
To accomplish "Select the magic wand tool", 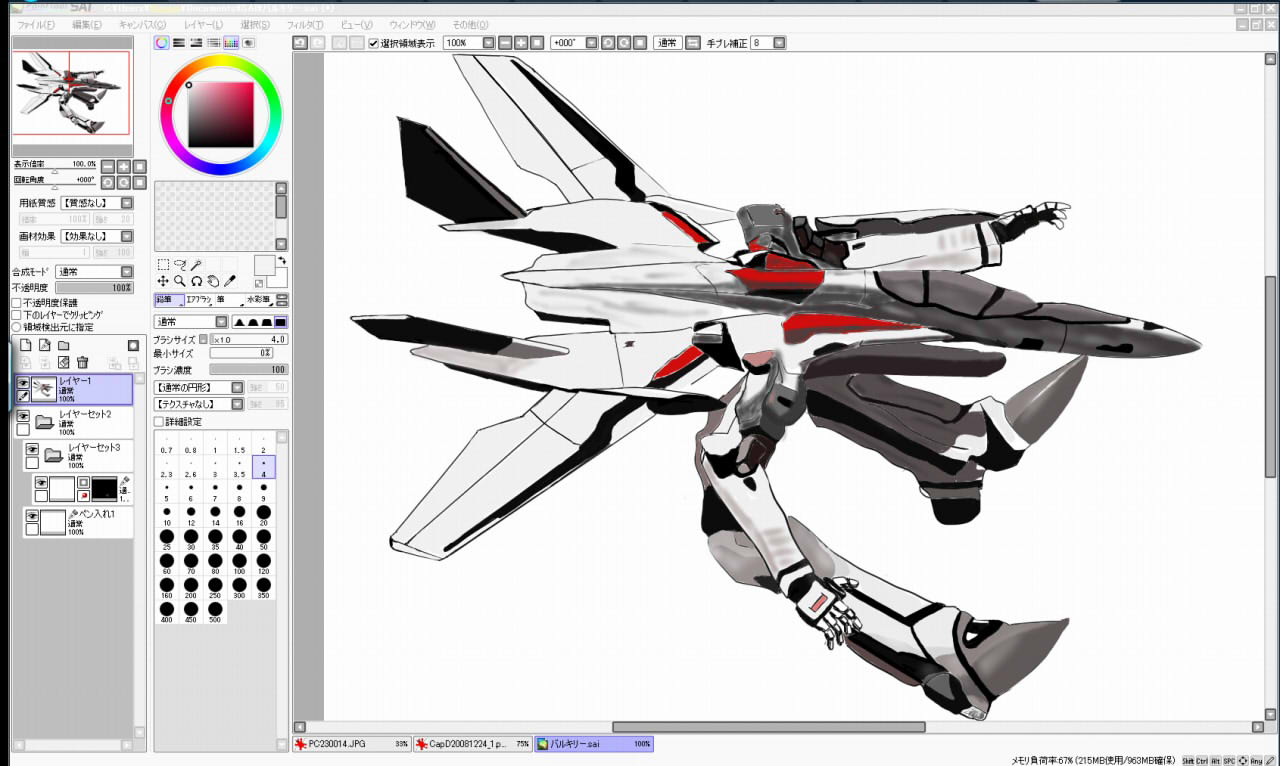I will (x=197, y=265).
